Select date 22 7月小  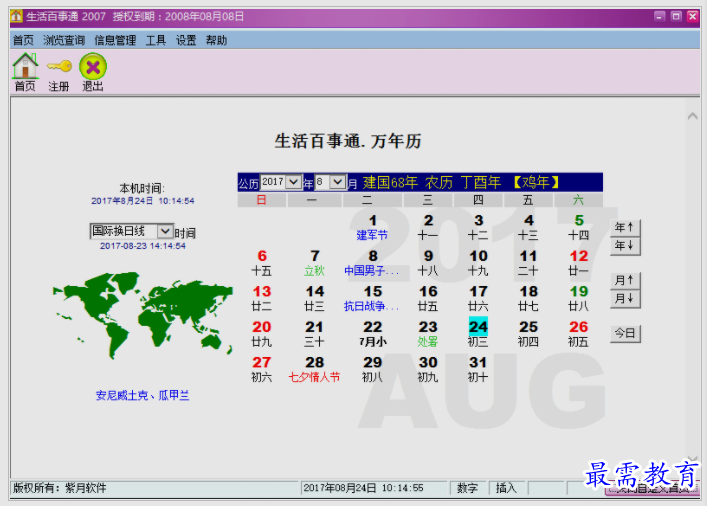[372, 334]
